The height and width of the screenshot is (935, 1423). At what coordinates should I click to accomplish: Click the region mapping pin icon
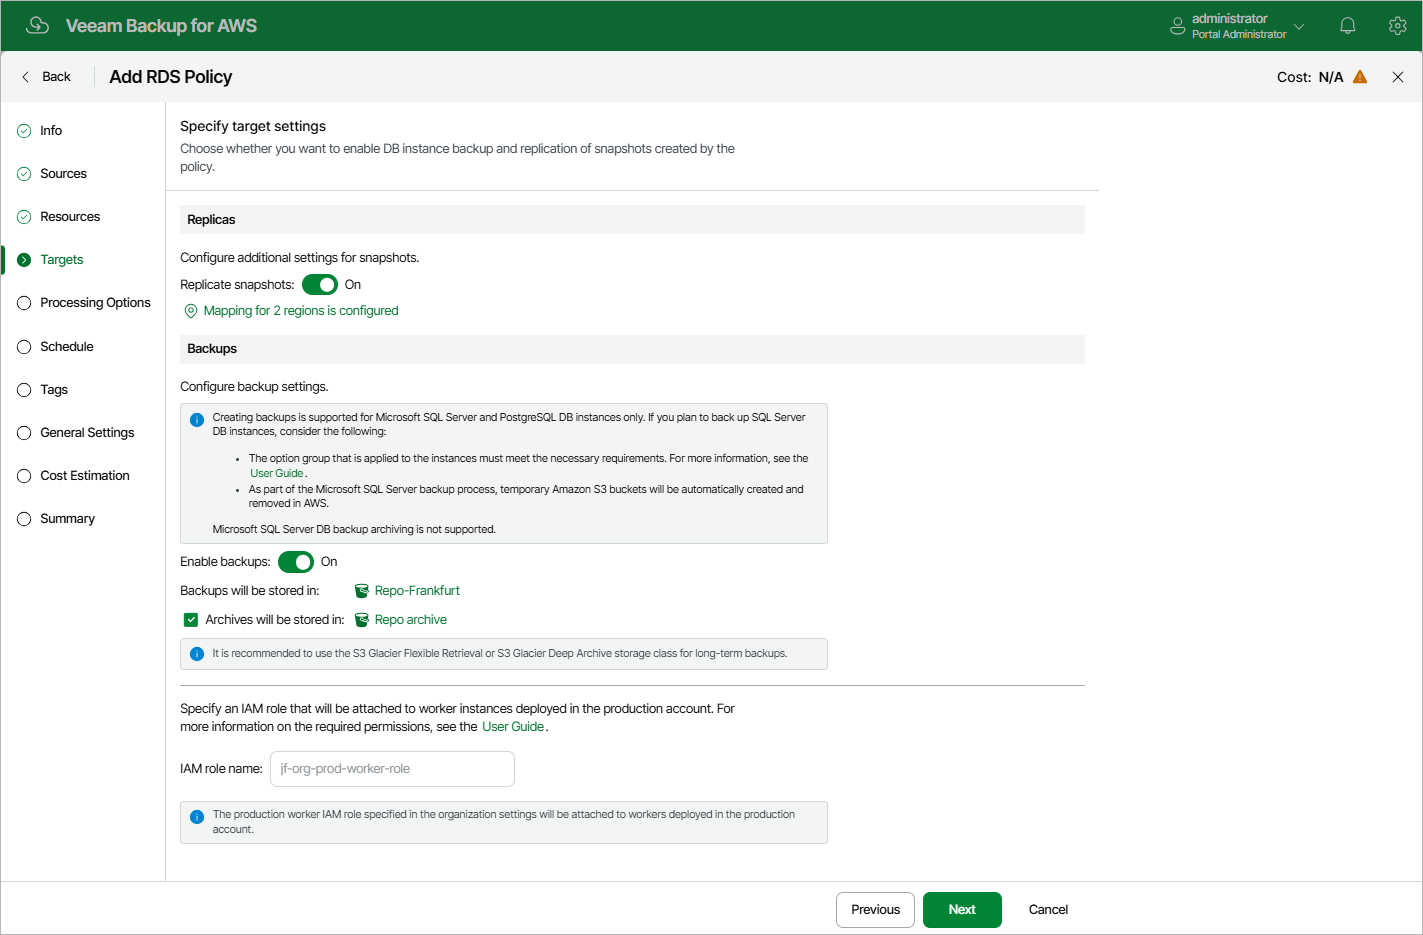[x=191, y=311]
